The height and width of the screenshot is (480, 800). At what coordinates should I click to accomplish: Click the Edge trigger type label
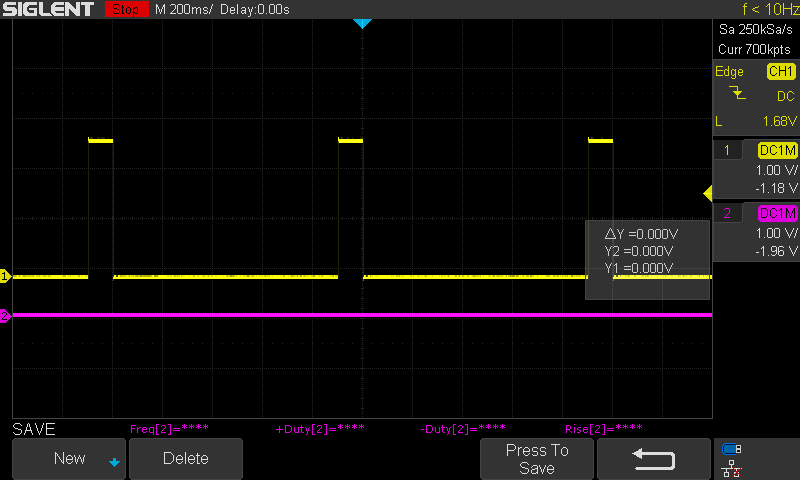tap(729, 72)
